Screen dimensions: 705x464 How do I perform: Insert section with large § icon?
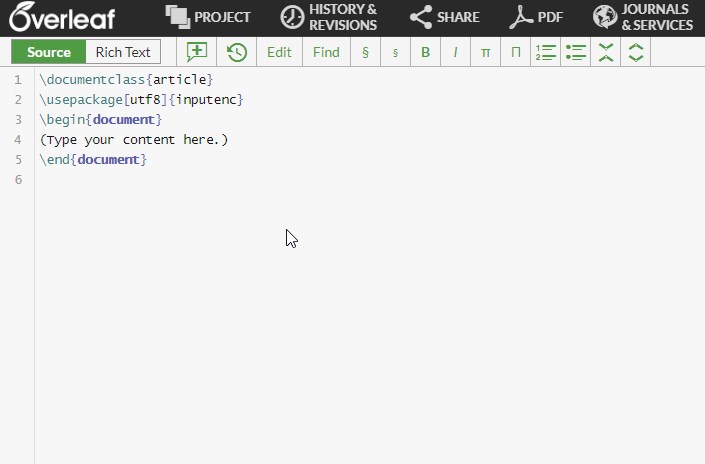point(365,52)
